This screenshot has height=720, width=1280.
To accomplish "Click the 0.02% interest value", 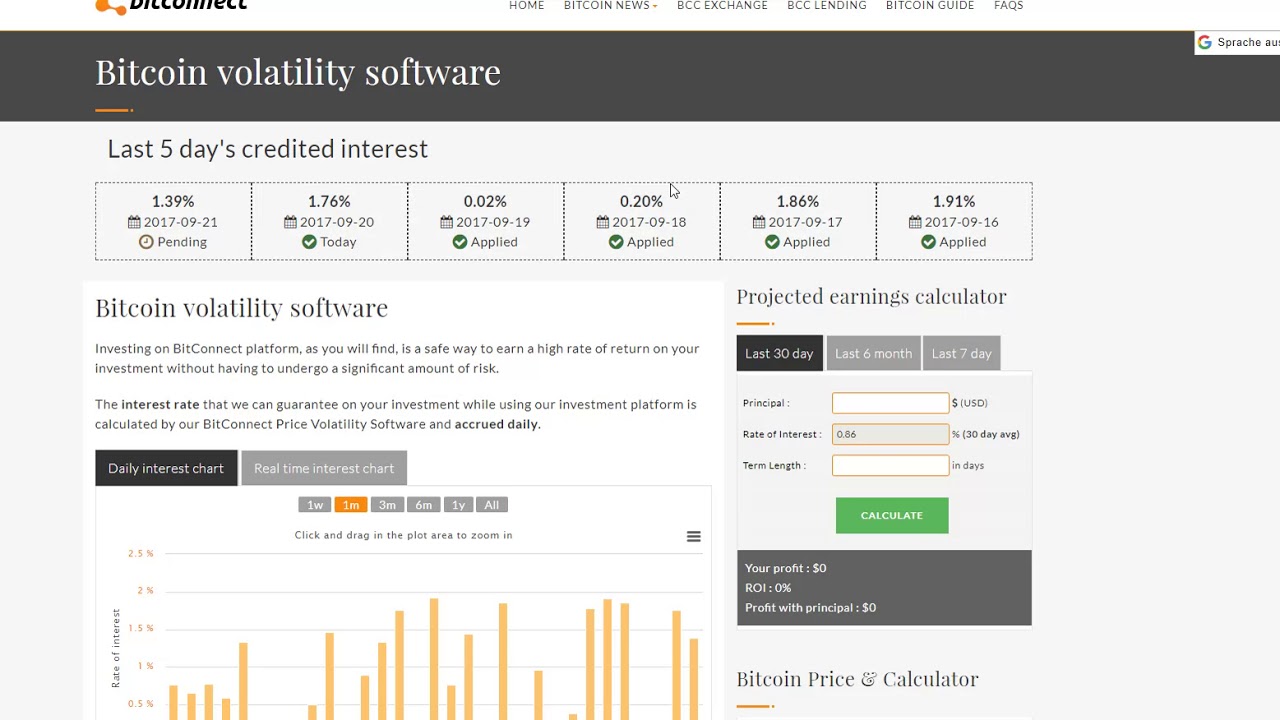I will (485, 202).
